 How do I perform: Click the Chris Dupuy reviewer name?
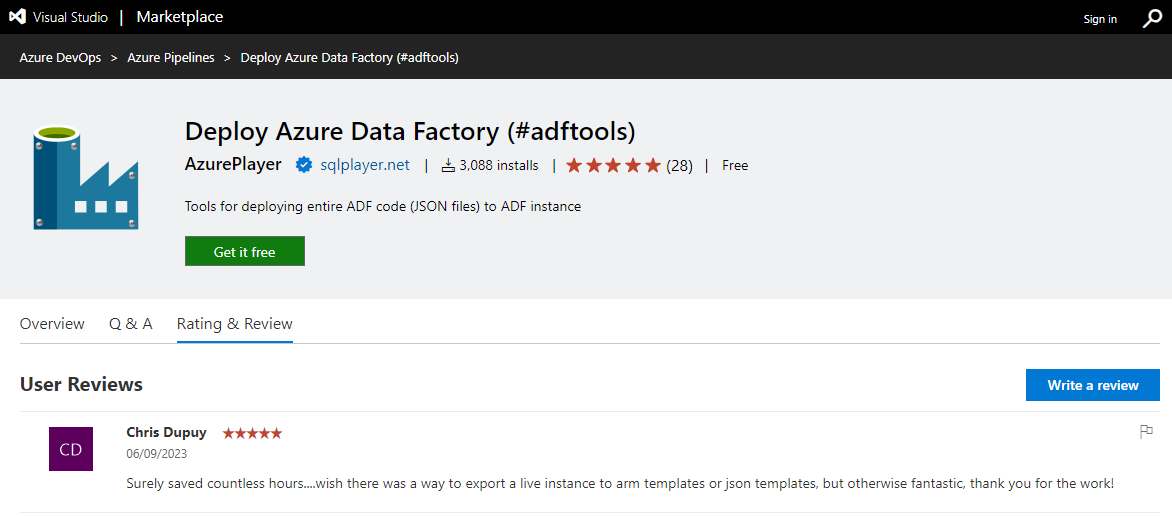(167, 432)
